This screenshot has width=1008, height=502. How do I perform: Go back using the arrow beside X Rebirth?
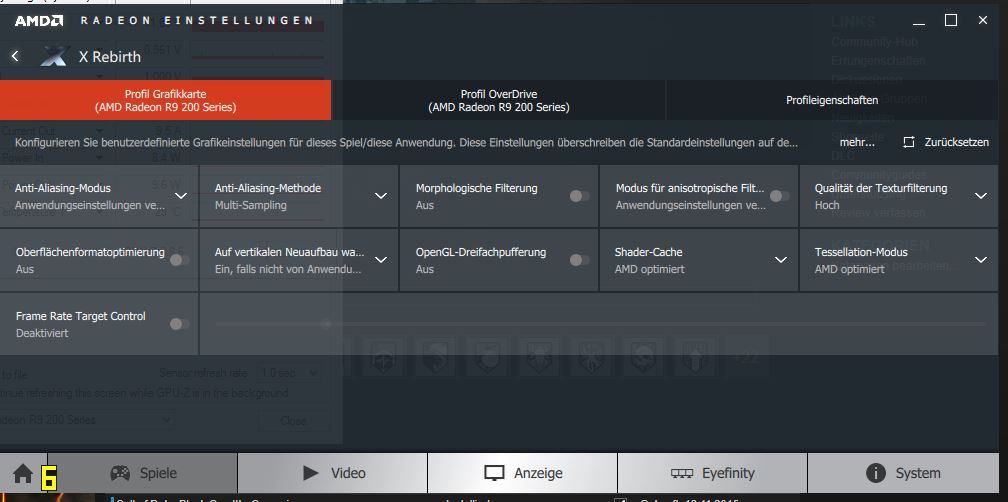click(15, 57)
